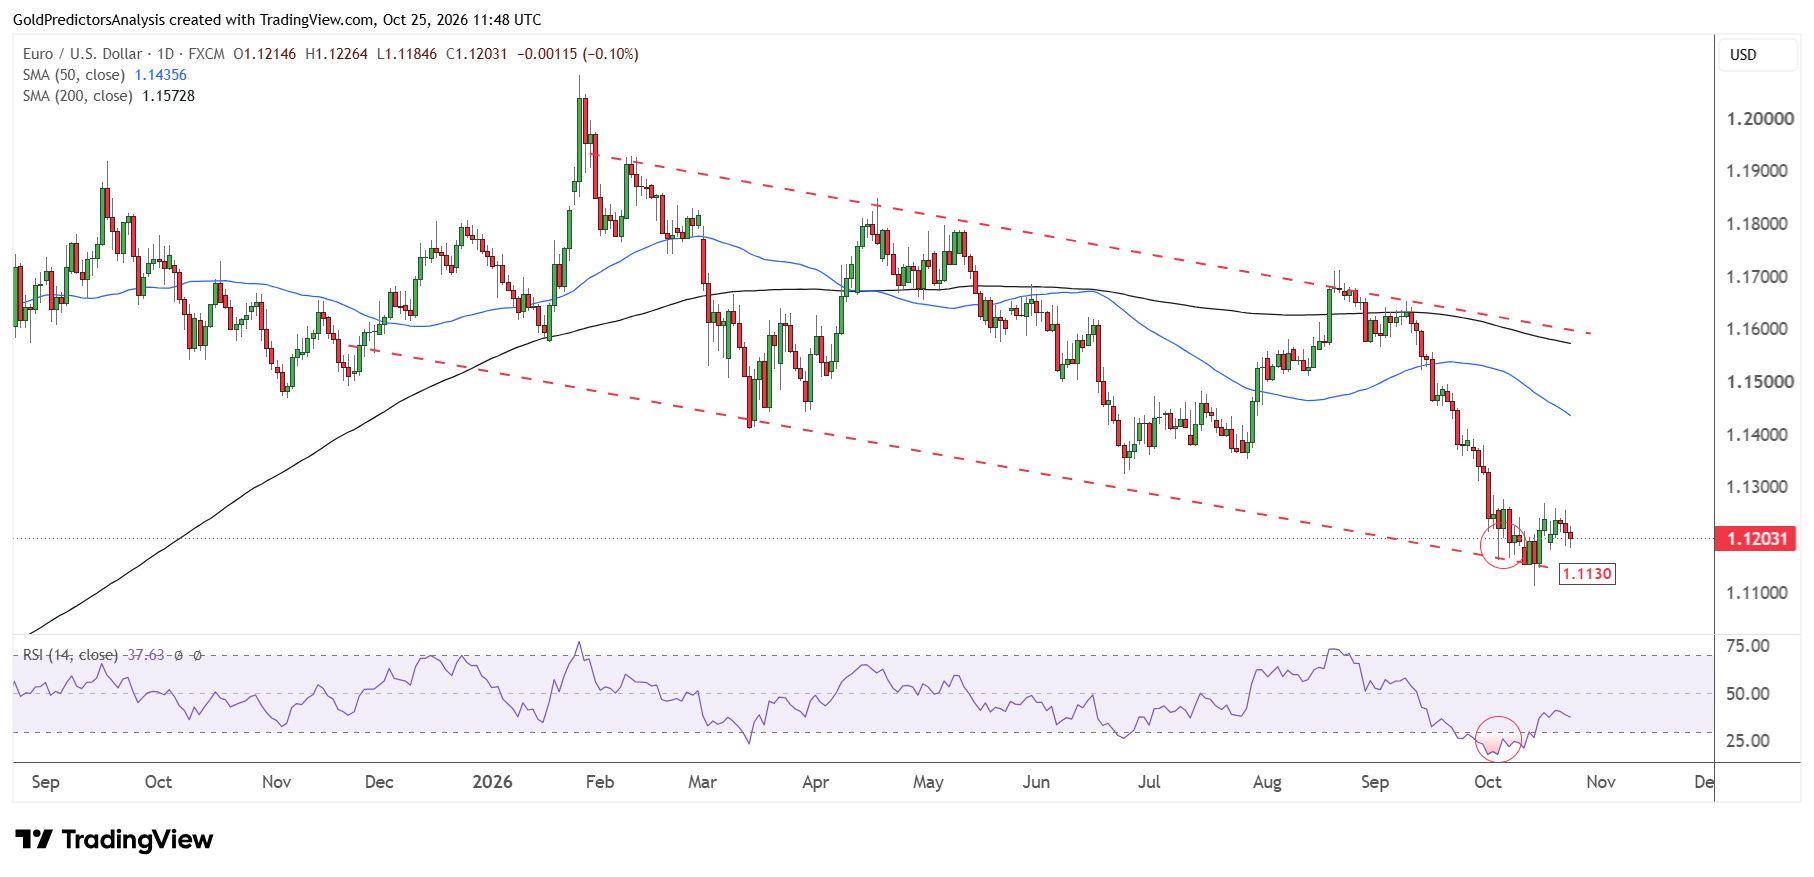1814x877 pixels.
Task: Click the 75.00 RSI axis label
Action: 1748,646
